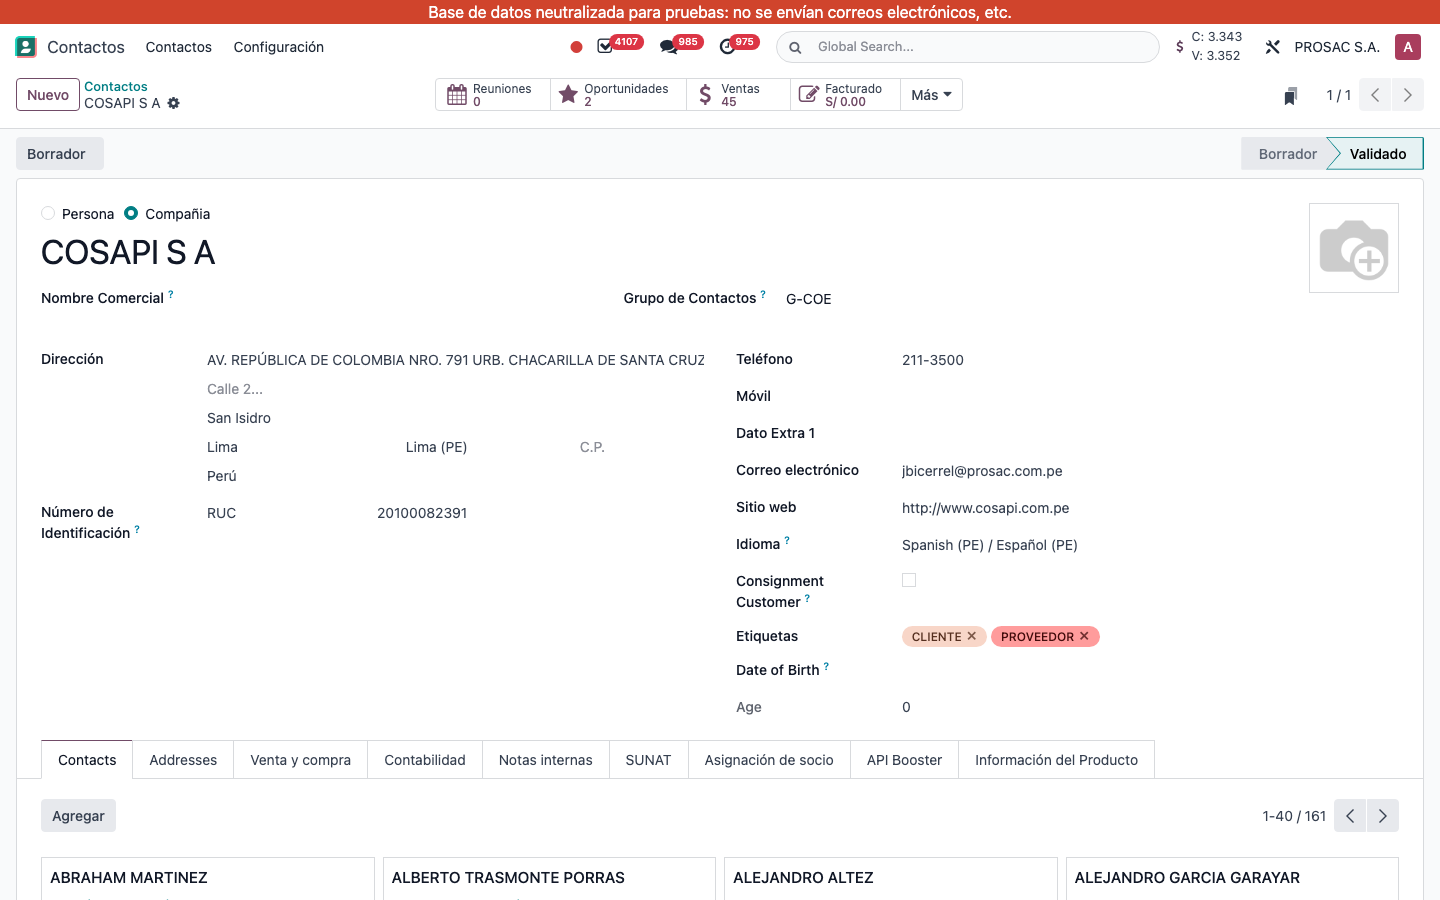Screen dimensions: 1440x900
Task: Click the red recording indicator dot
Action: tap(576, 47)
